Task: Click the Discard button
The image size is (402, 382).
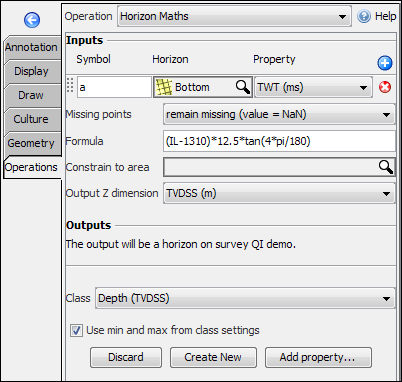Action: [x=126, y=357]
